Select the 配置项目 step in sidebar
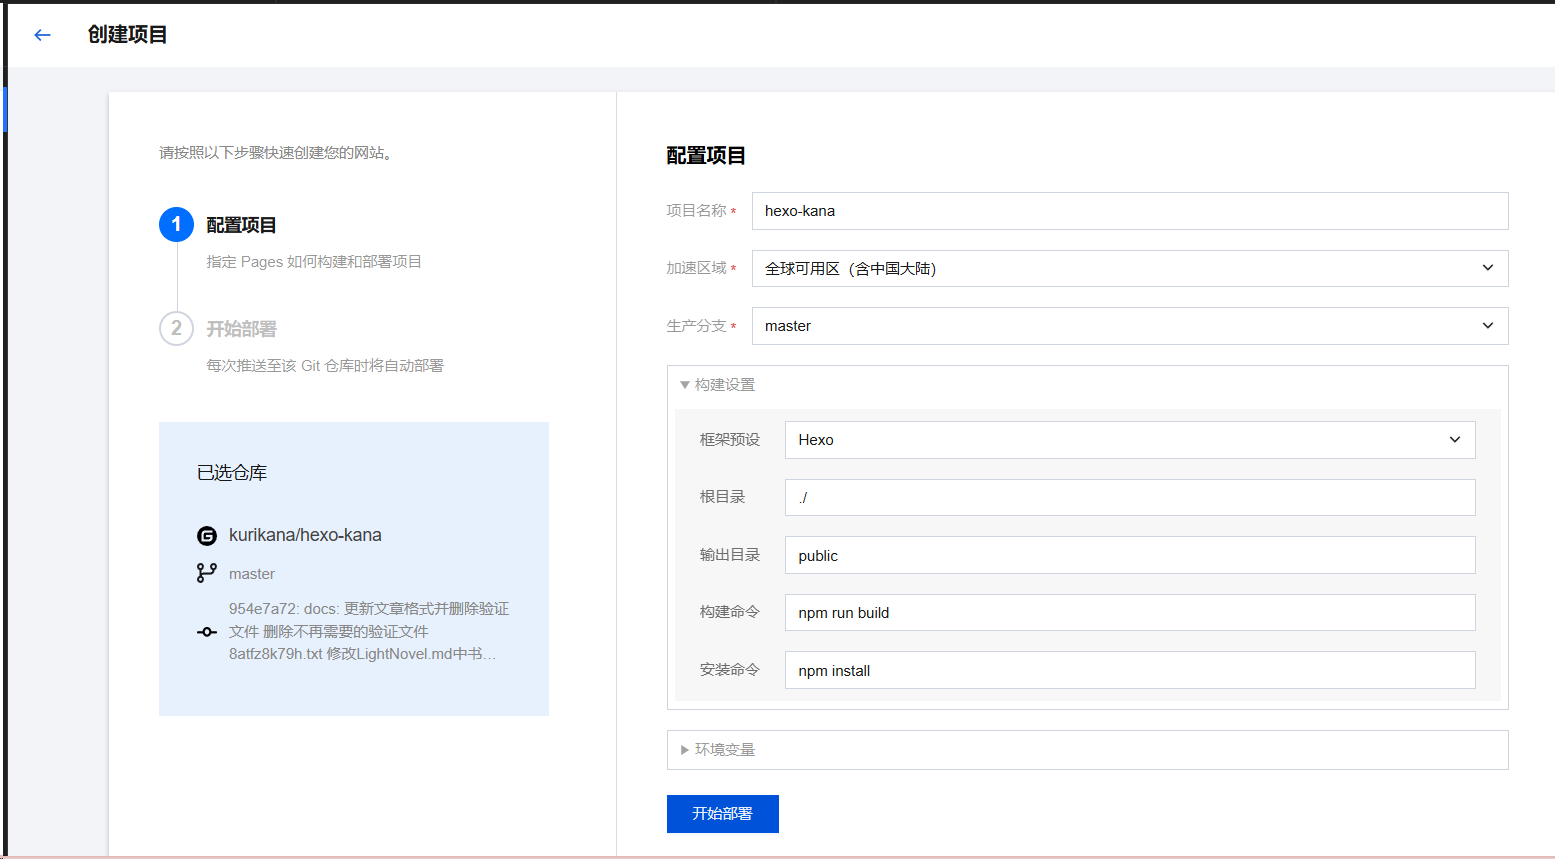 click(x=241, y=226)
